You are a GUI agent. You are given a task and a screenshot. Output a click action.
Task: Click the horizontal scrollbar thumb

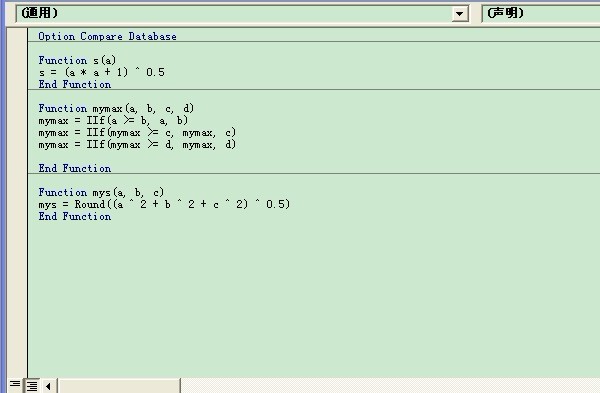tap(119, 386)
